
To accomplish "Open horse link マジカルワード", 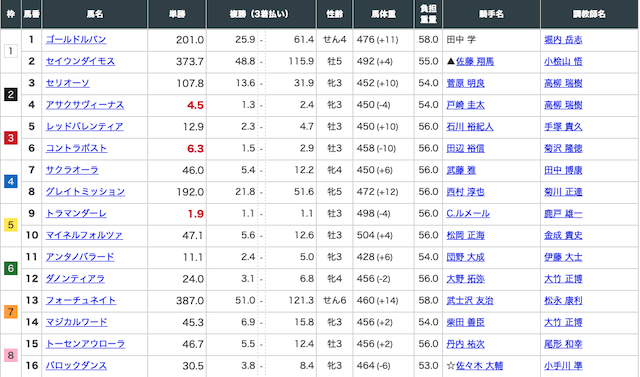I will (76, 322).
